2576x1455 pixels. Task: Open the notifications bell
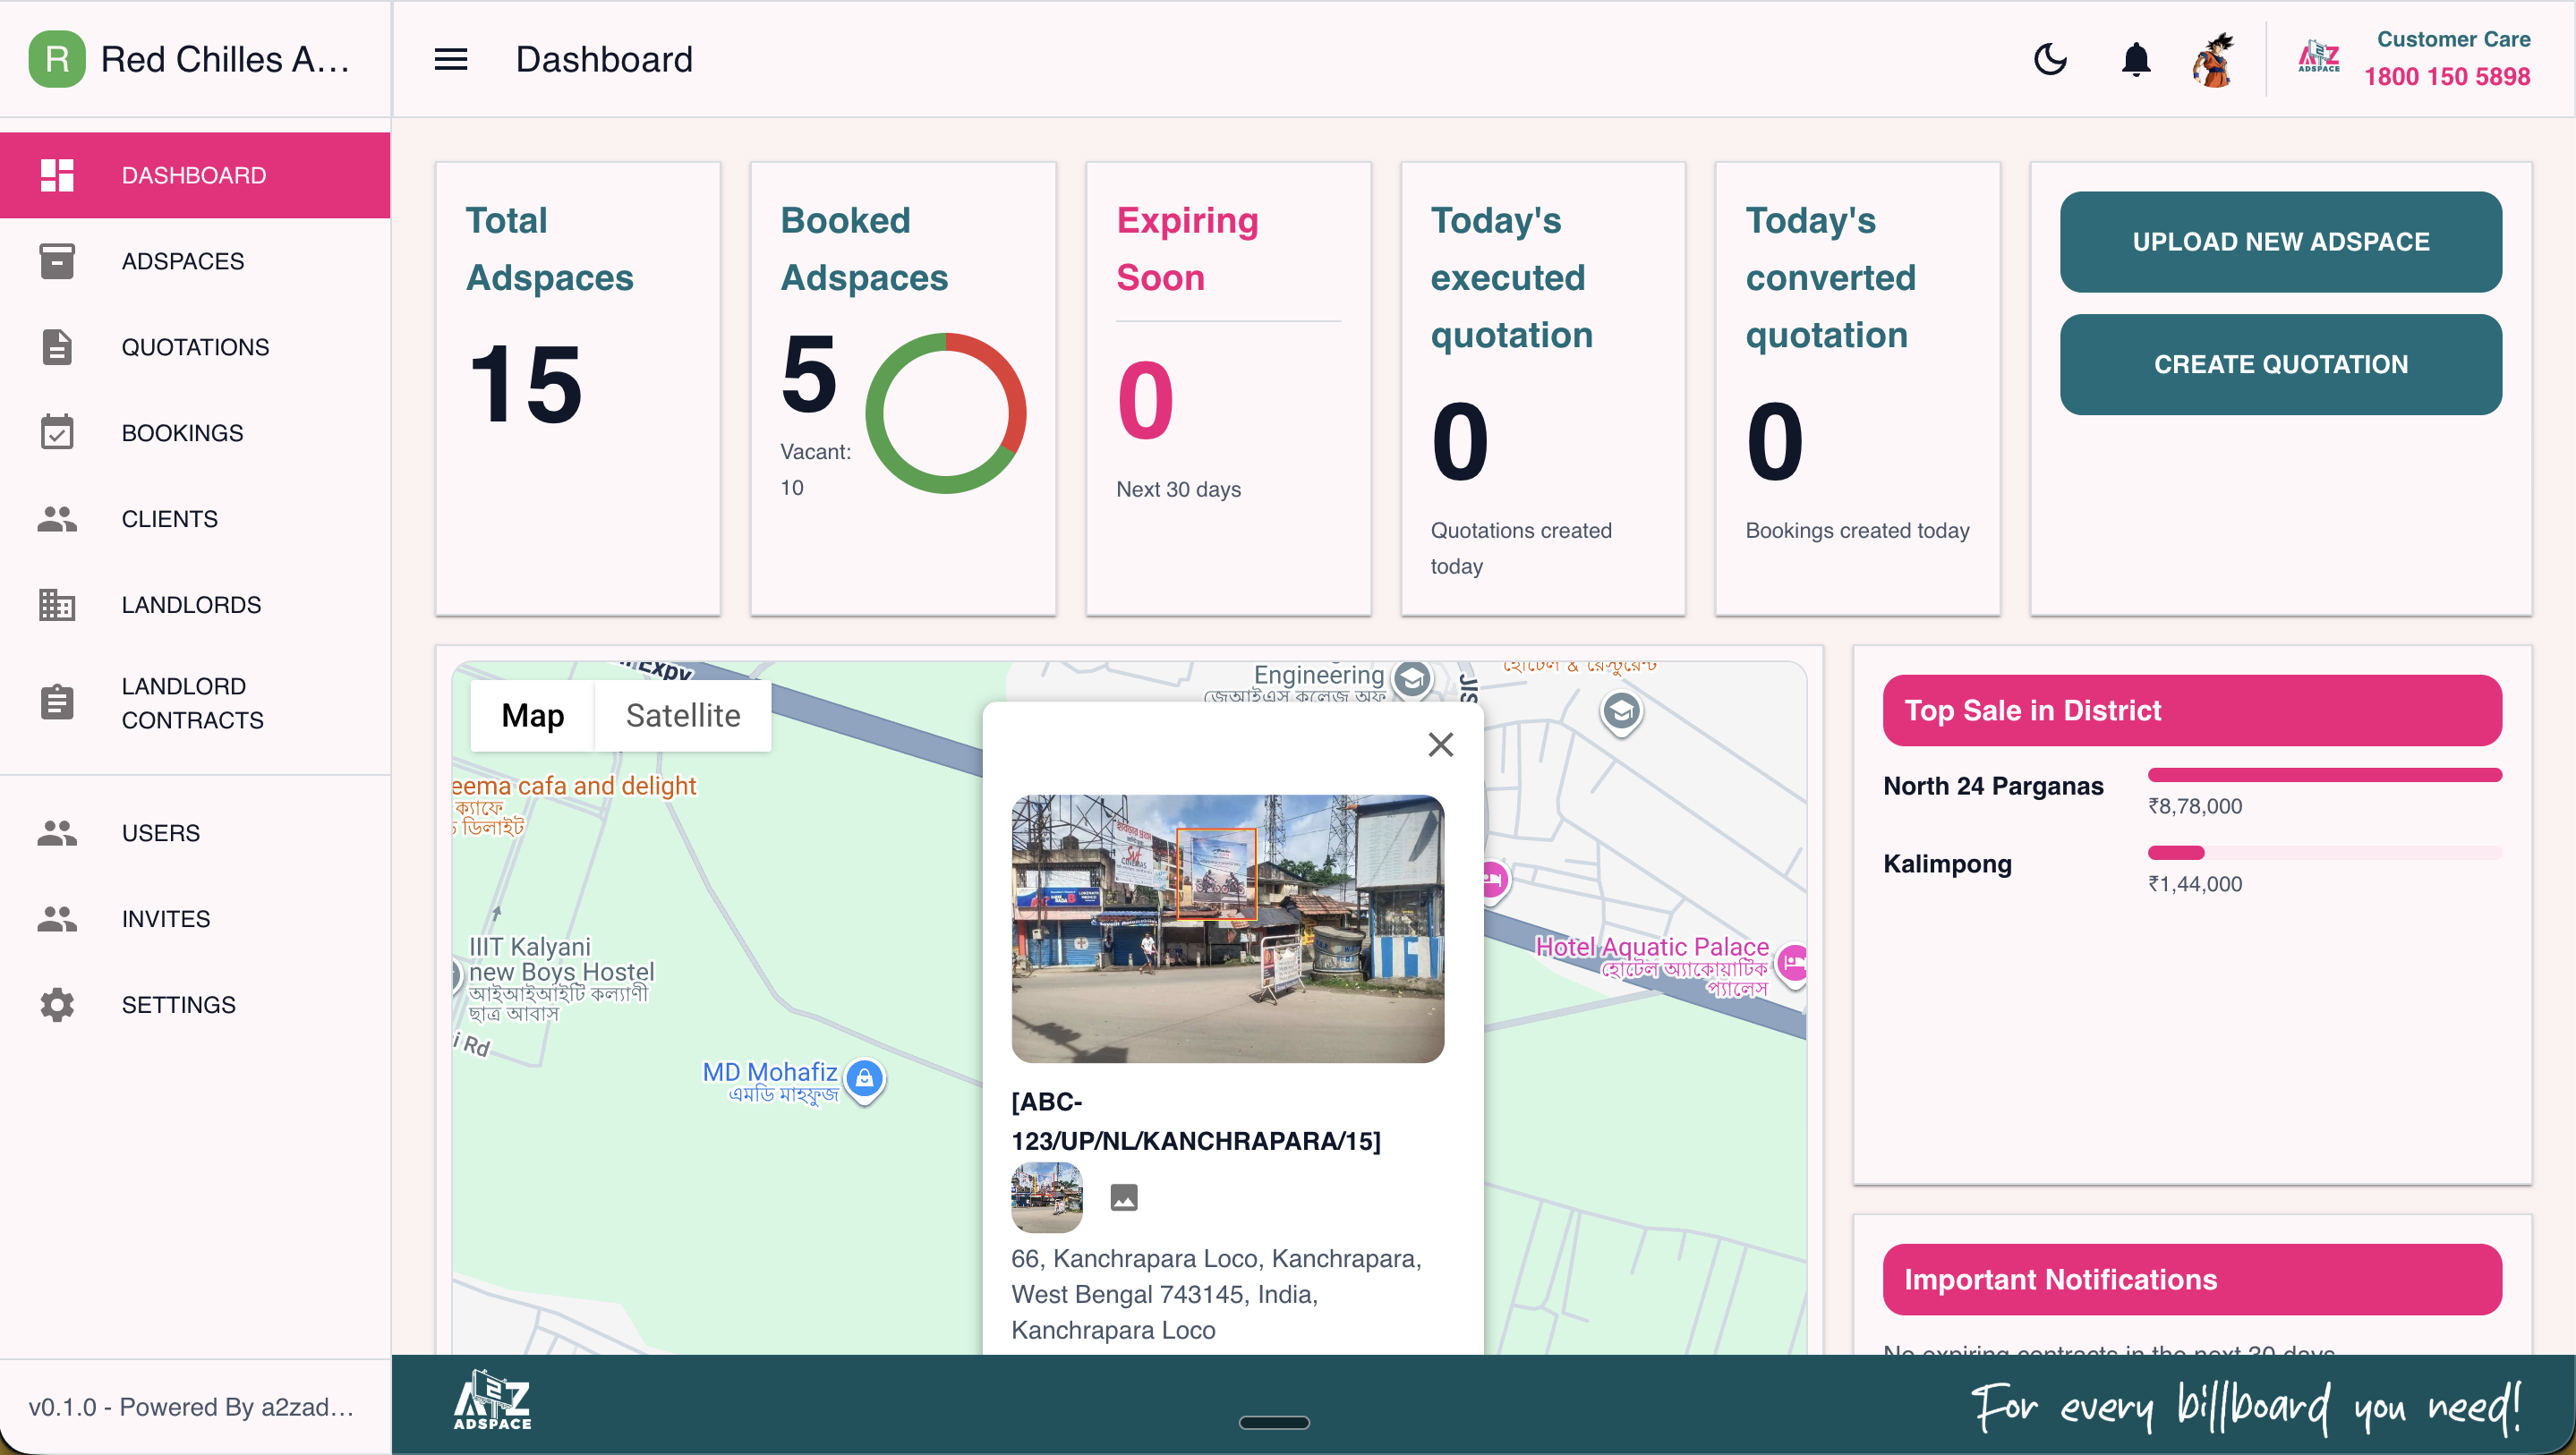[2135, 59]
